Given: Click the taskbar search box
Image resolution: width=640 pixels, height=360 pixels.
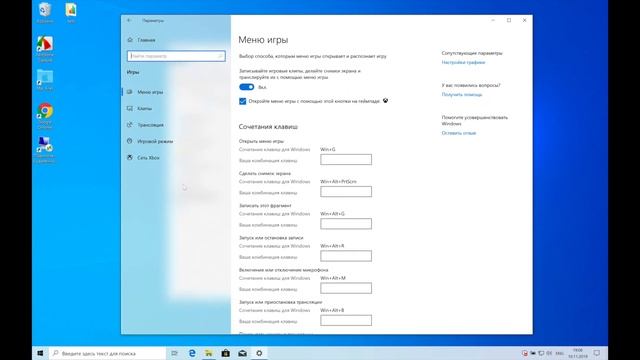Looking at the screenshot, I should tap(107, 353).
